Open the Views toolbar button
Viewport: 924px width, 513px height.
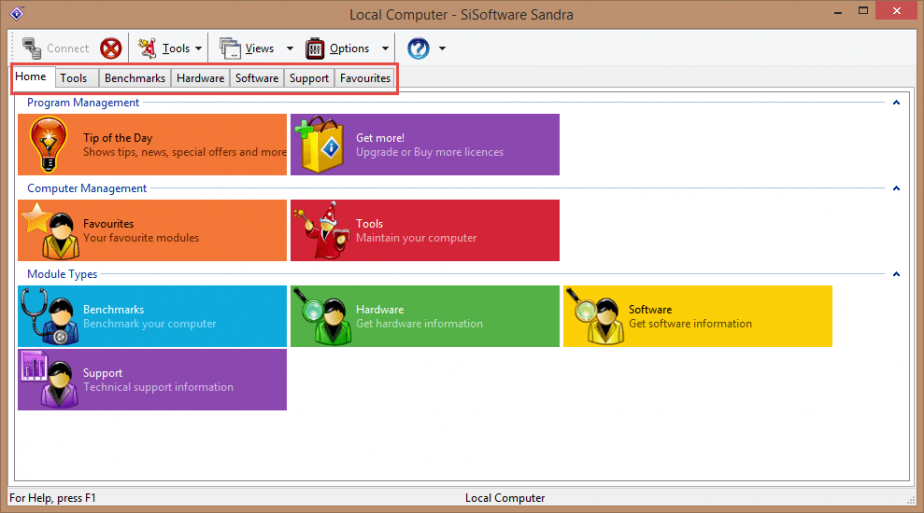[246, 48]
